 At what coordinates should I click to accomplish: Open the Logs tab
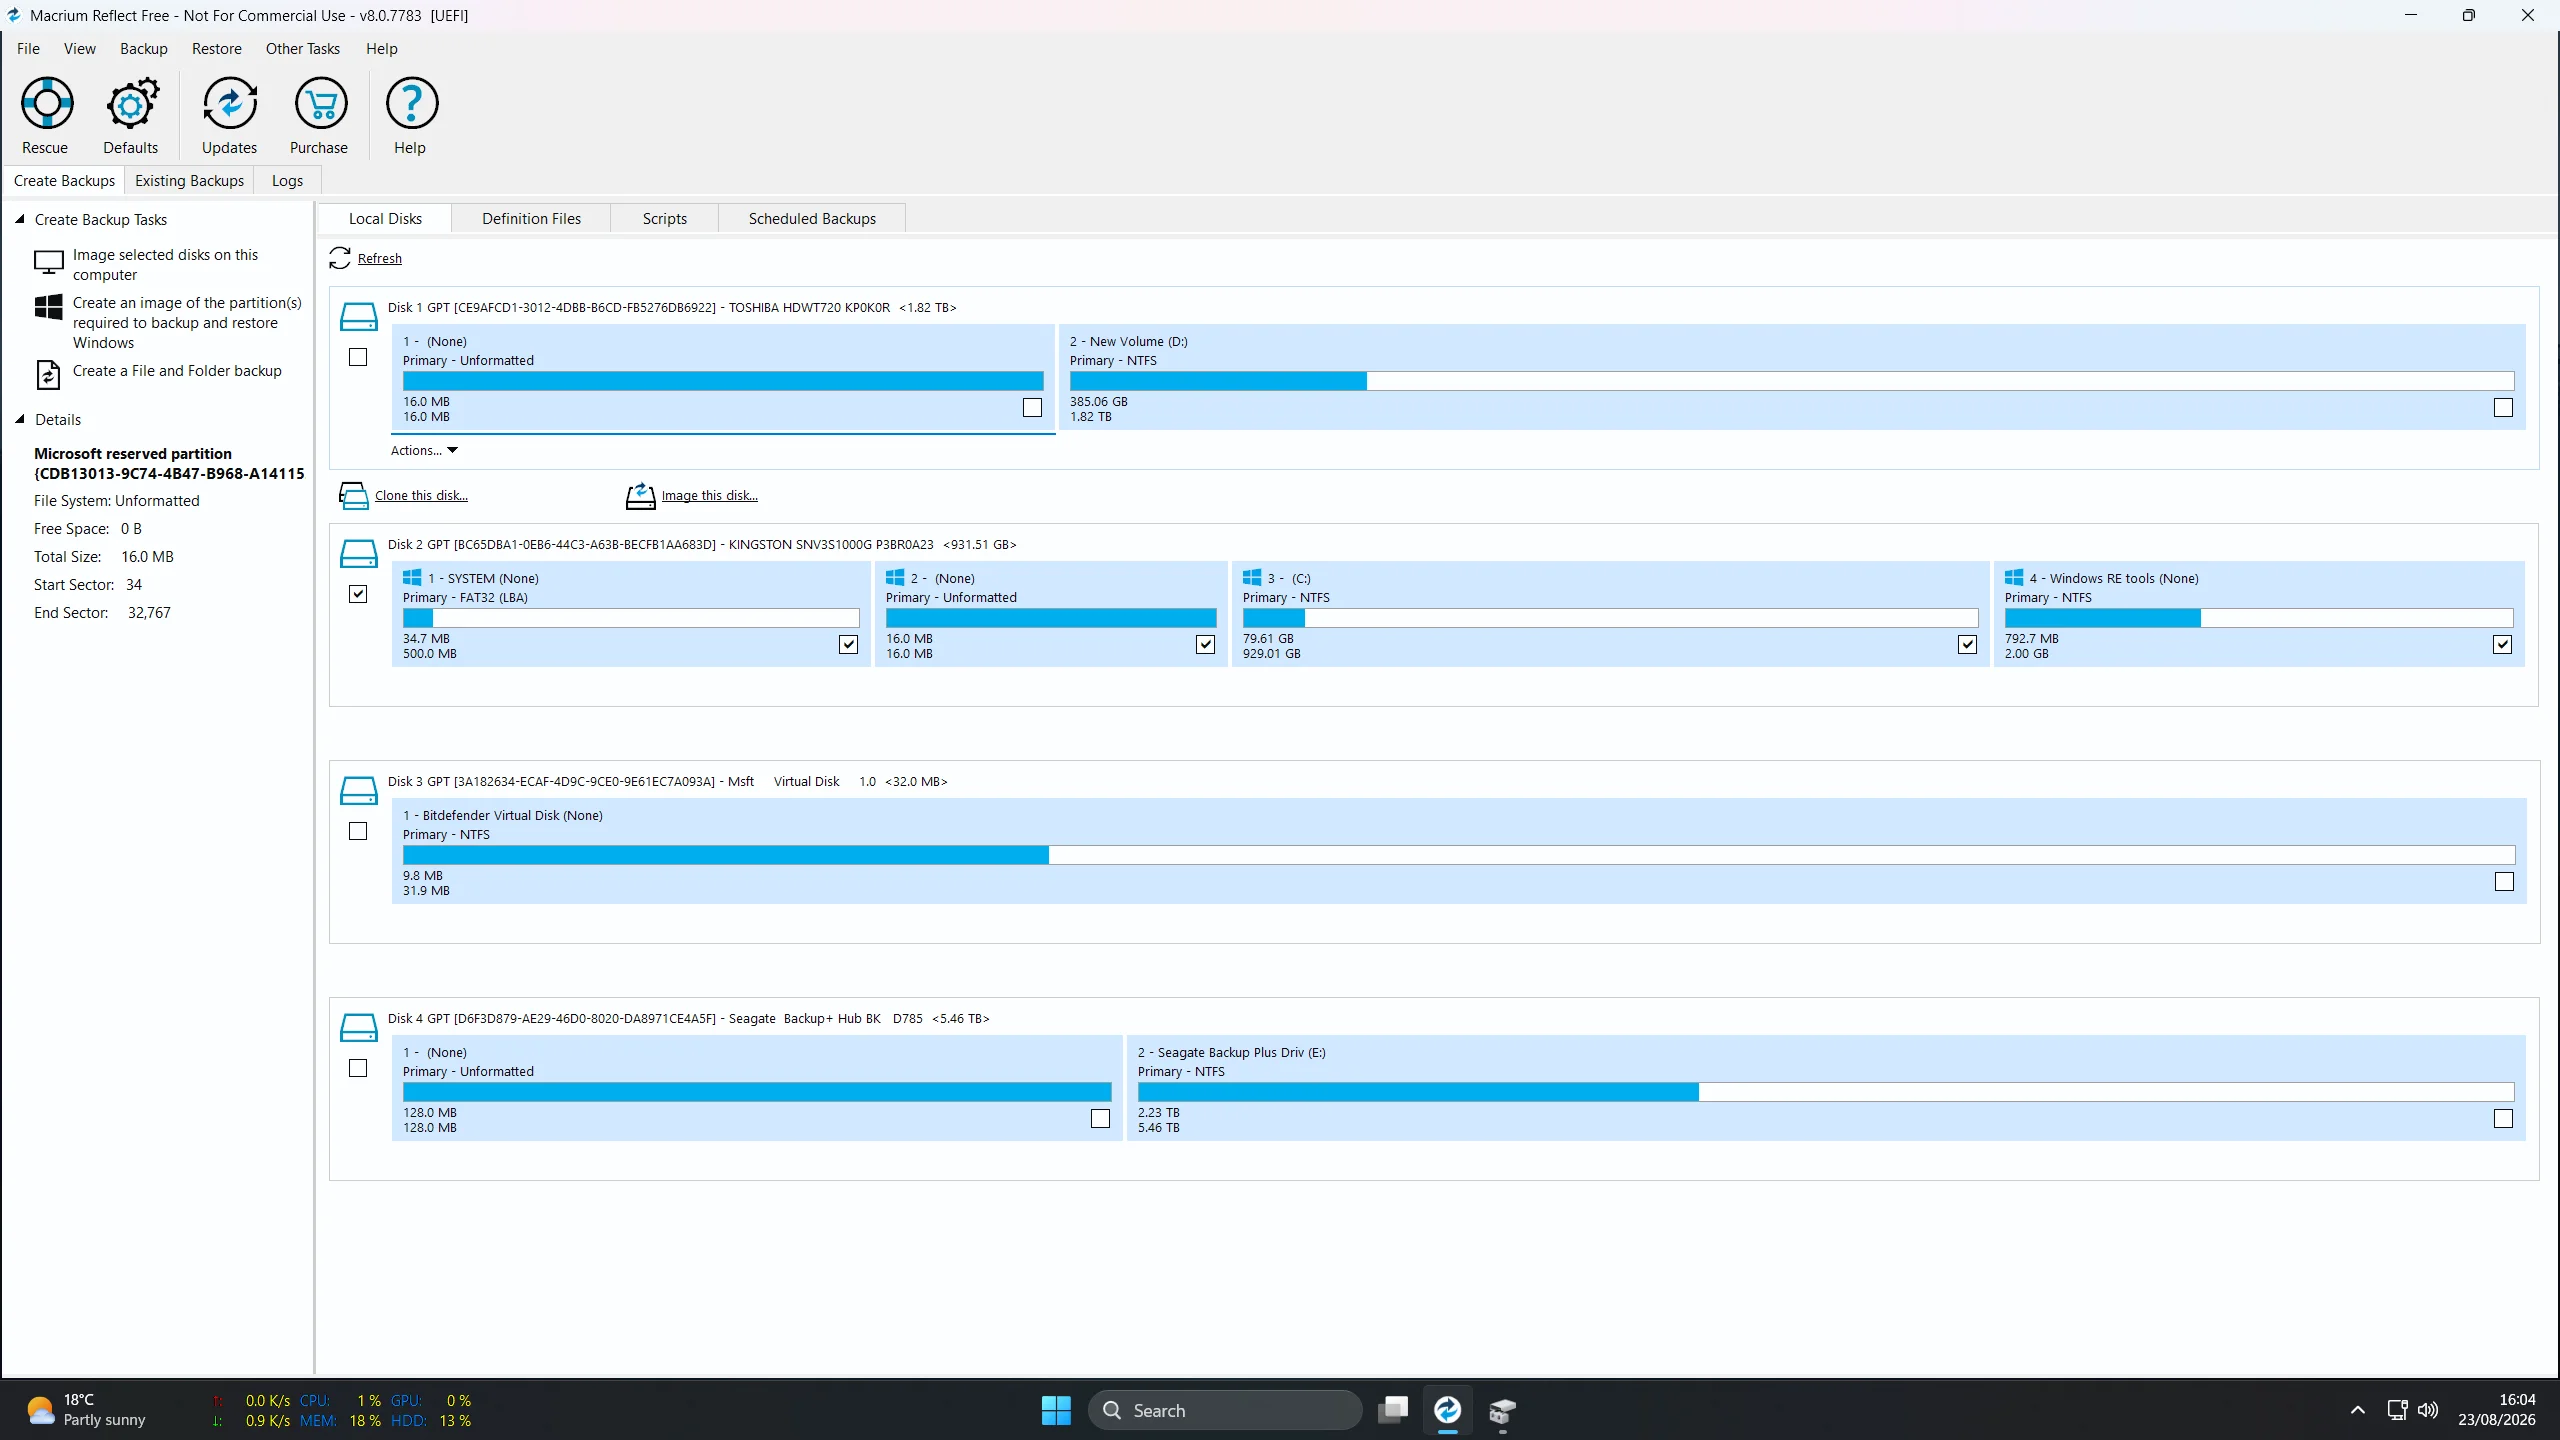(287, 180)
